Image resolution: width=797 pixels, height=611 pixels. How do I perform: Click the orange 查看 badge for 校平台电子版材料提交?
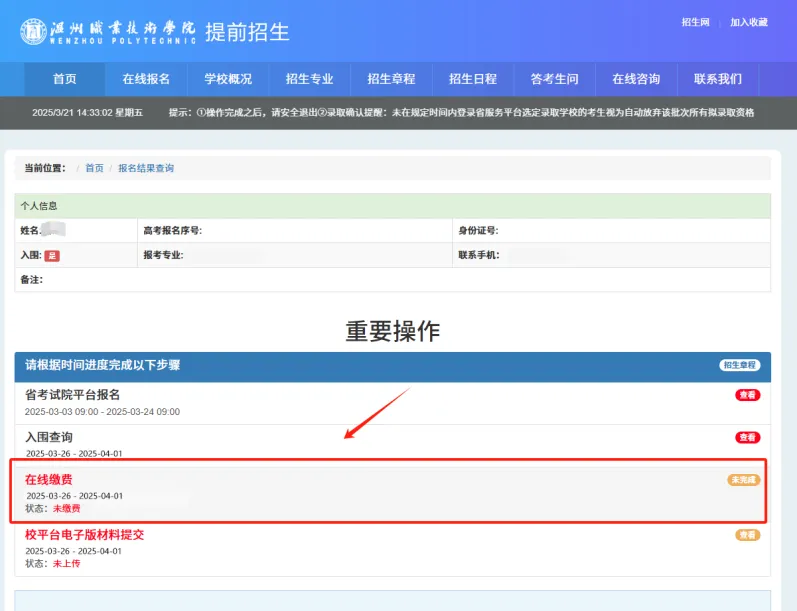[x=747, y=535]
